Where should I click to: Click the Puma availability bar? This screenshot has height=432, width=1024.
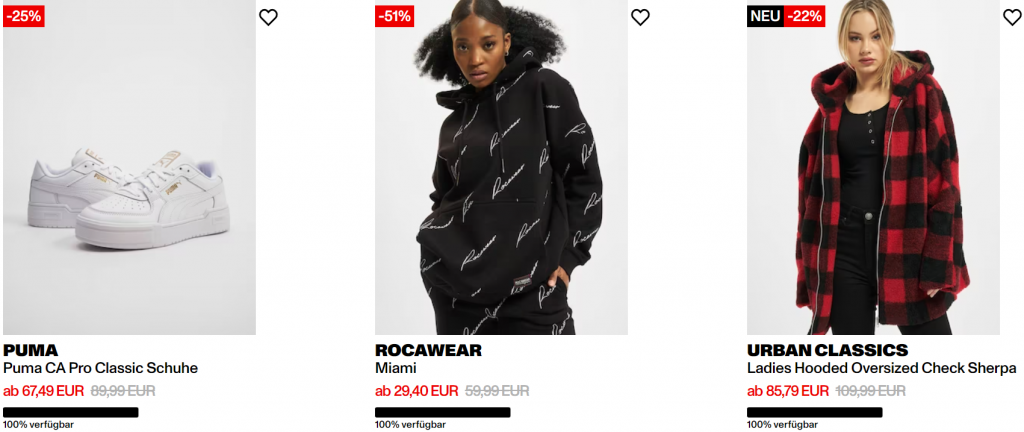[71, 412]
